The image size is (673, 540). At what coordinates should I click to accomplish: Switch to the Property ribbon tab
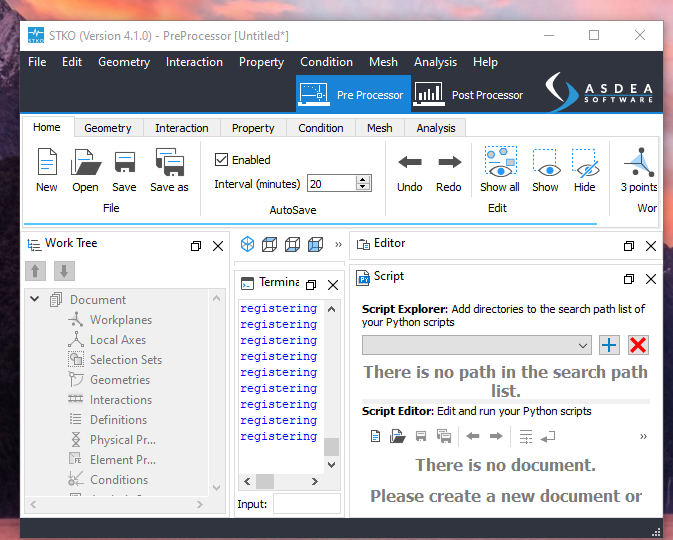[x=253, y=128]
